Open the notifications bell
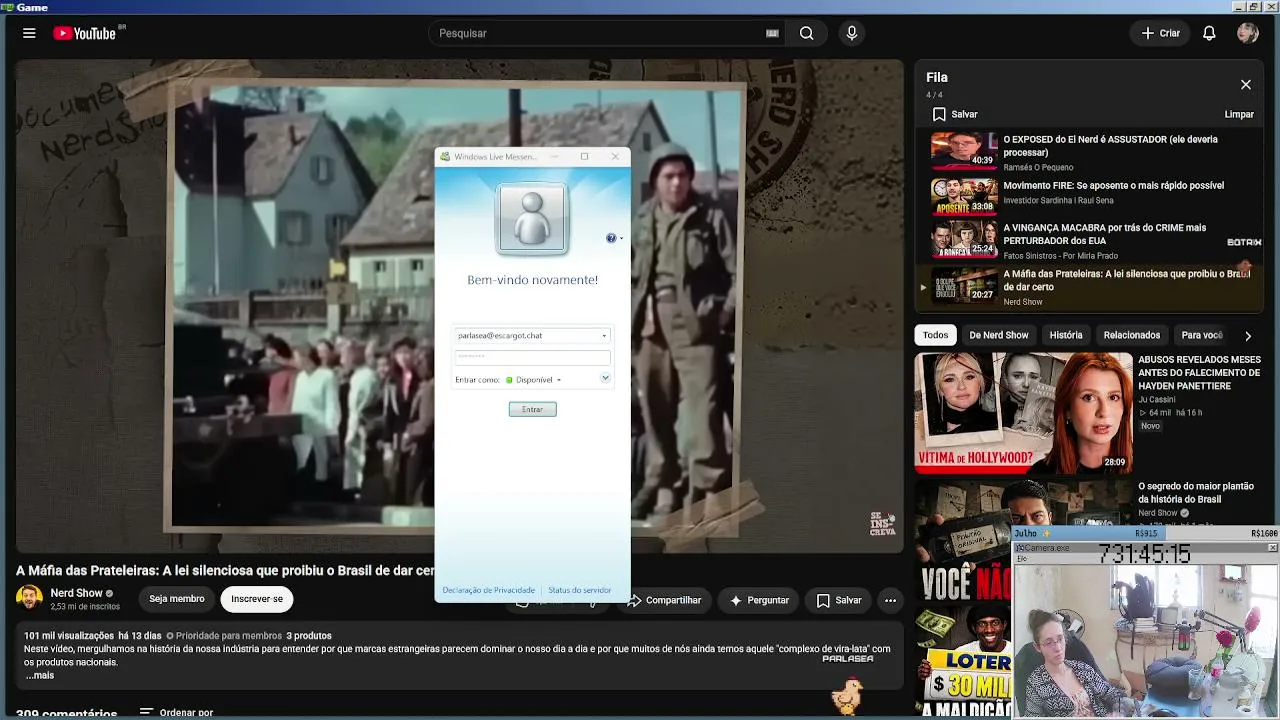The height and width of the screenshot is (720, 1280). (x=1209, y=33)
